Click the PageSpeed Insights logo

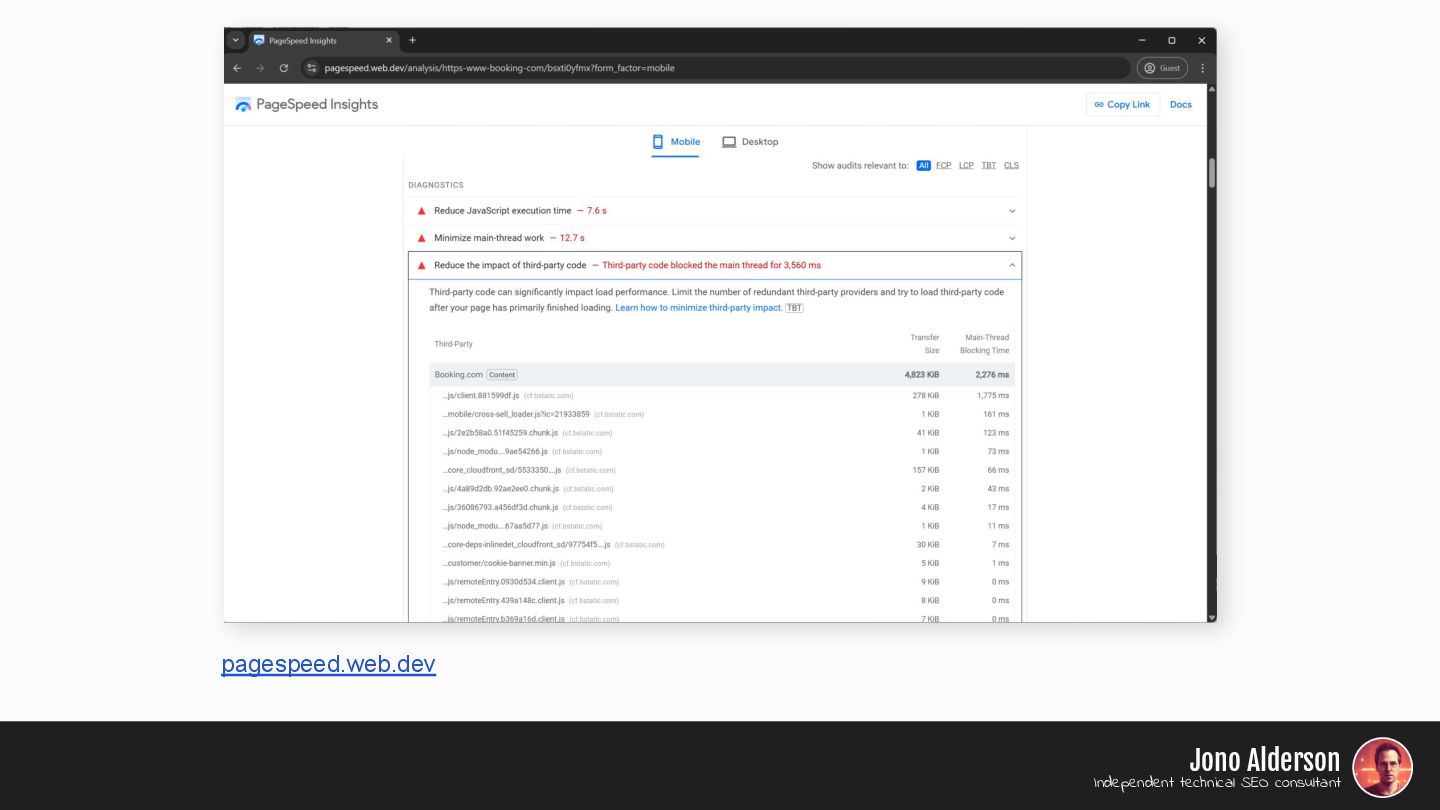[x=306, y=104]
